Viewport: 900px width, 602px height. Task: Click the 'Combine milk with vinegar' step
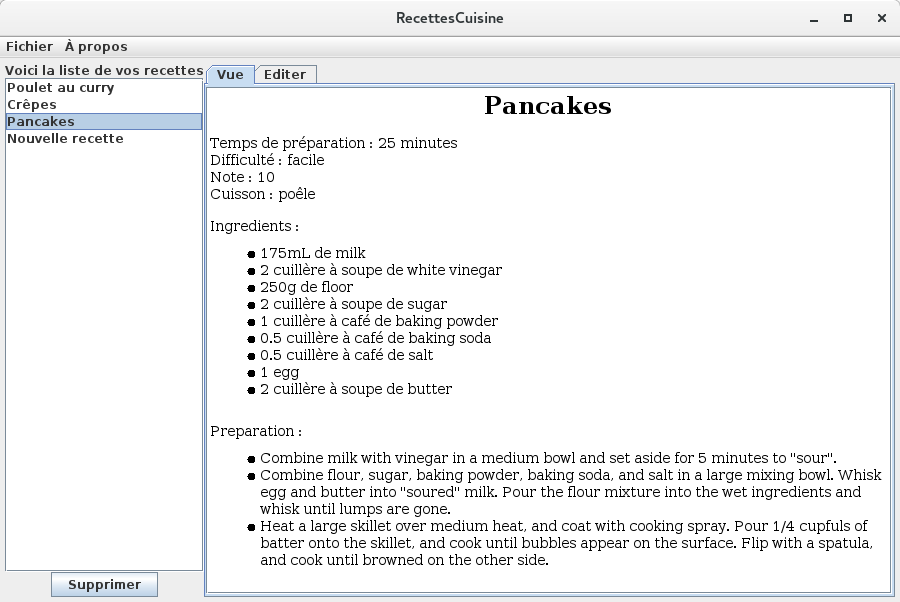pos(548,458)
